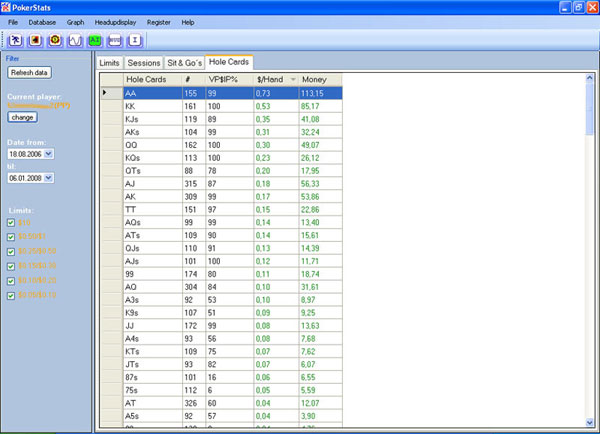Click the $/Hand column sort arrow
The height and width of the screenshot is (434, 600).
293,80
